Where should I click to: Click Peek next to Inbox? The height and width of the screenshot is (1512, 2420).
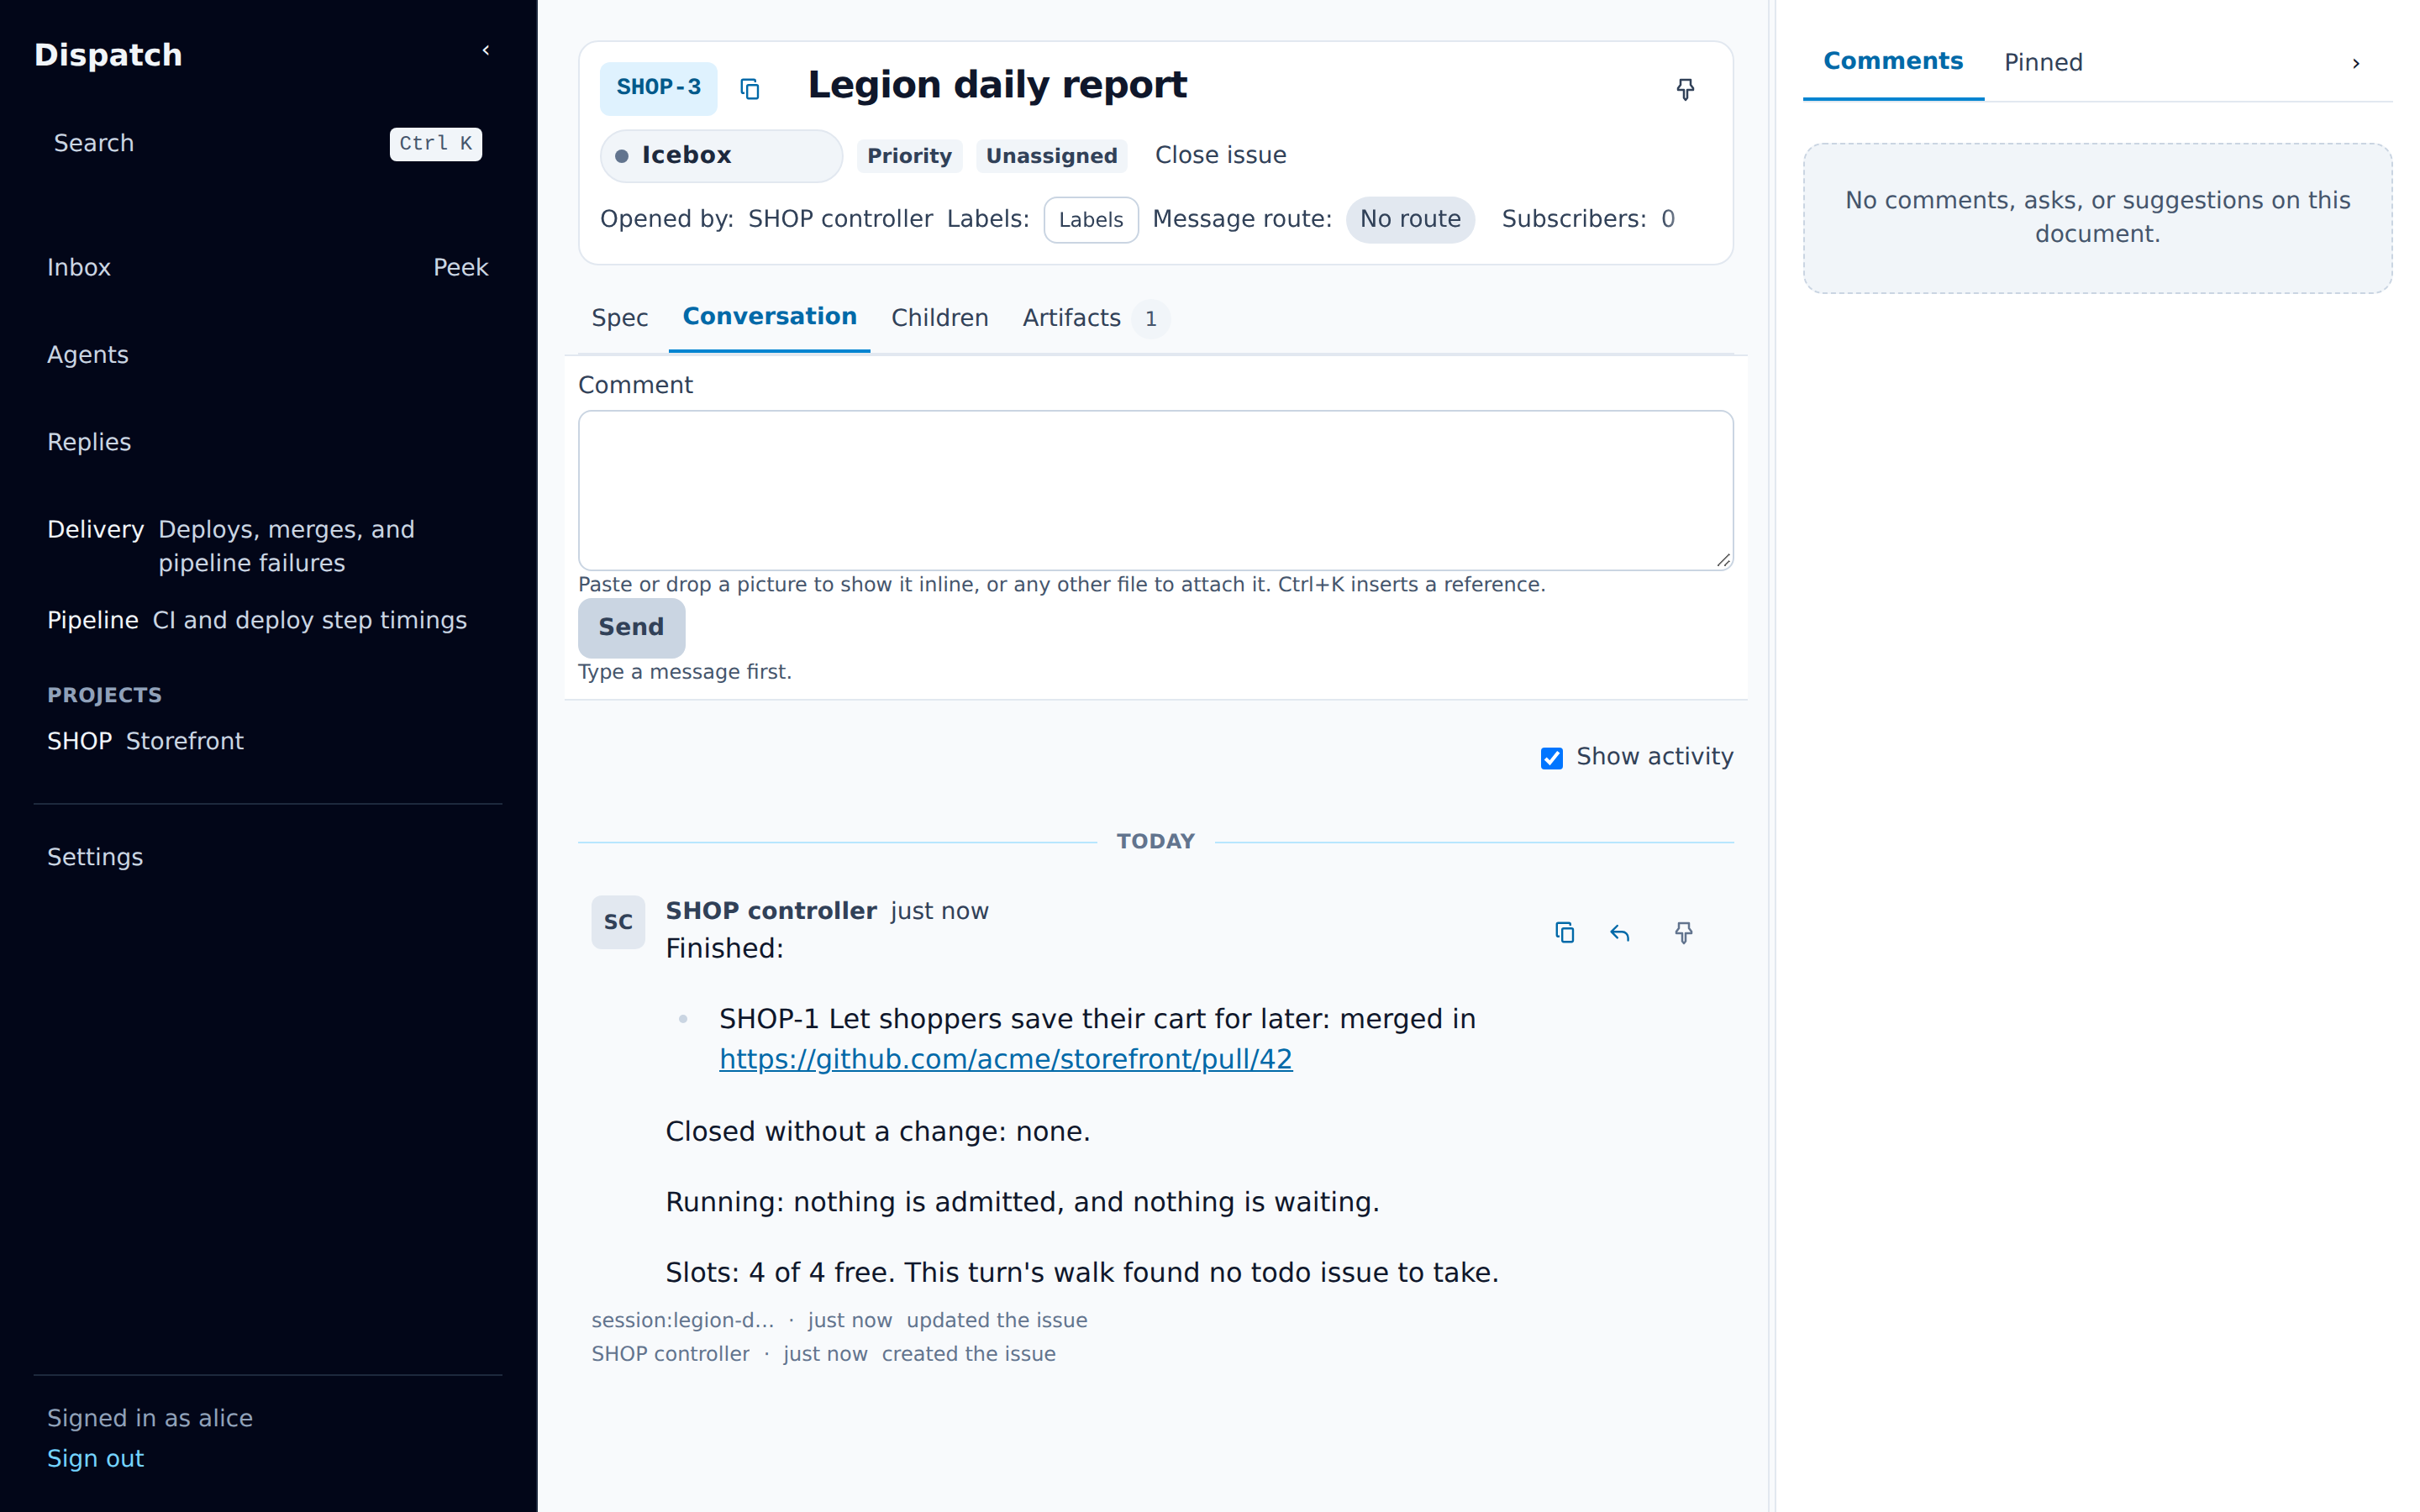[460, 268]
